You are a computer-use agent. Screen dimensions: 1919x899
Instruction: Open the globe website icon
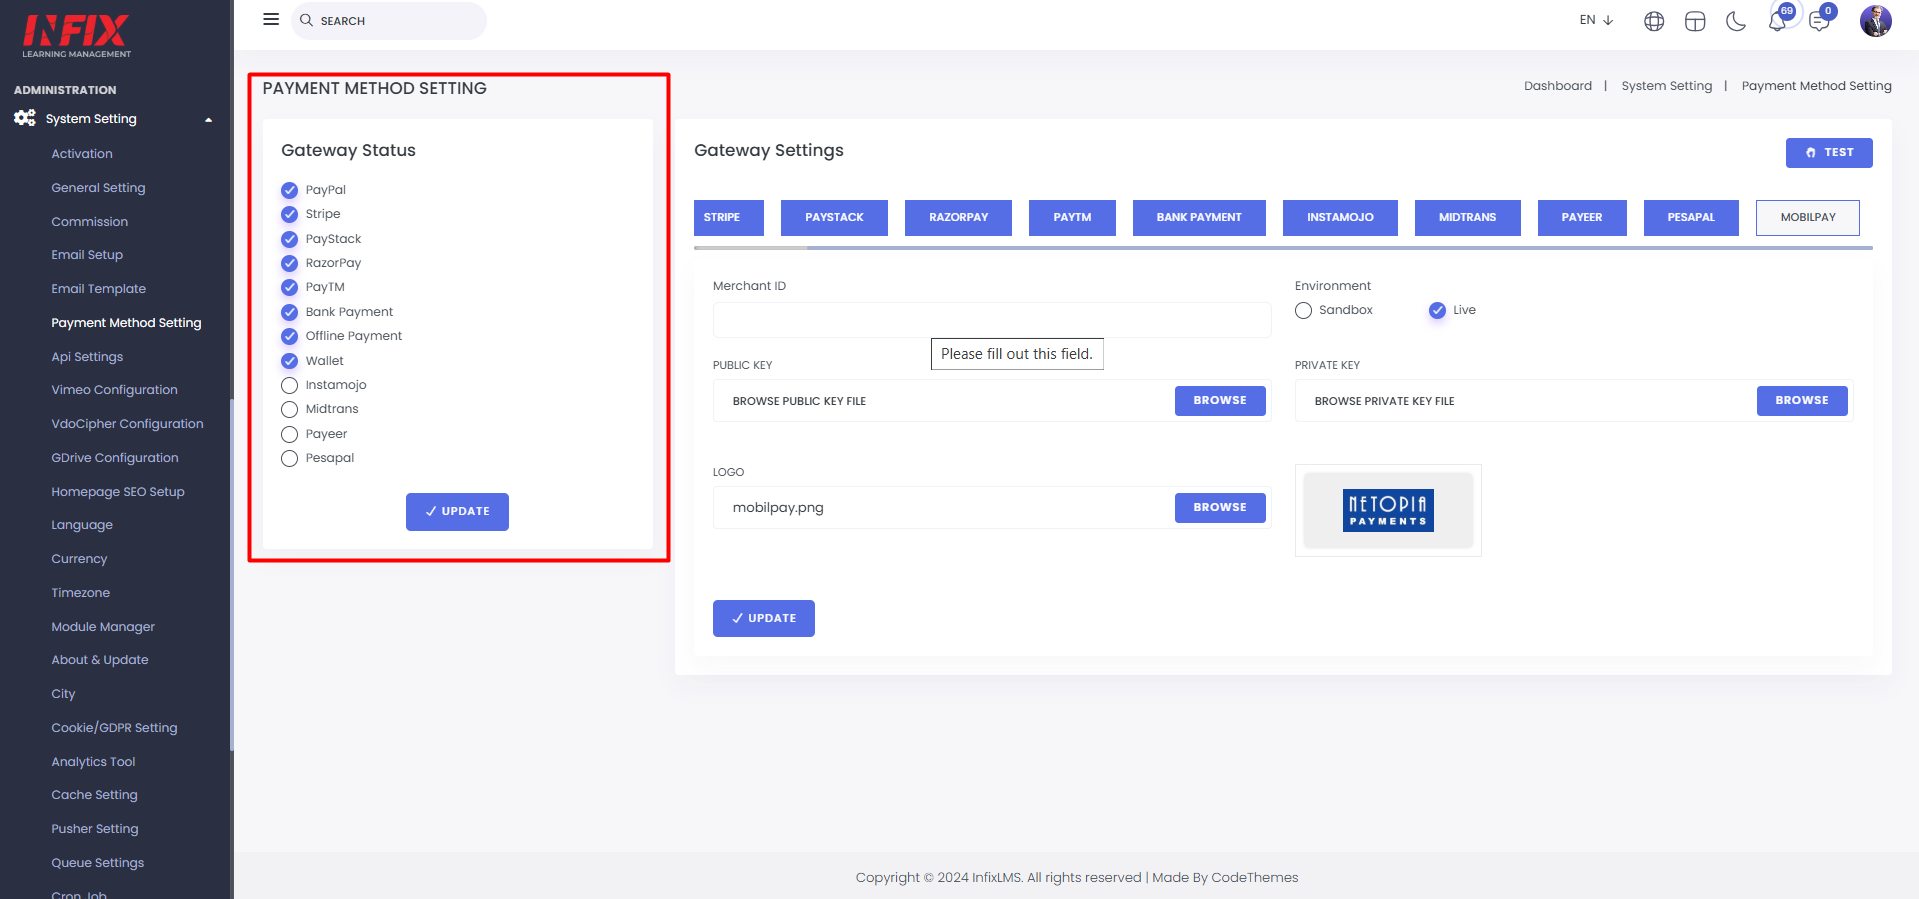(x=1654, y=21)
